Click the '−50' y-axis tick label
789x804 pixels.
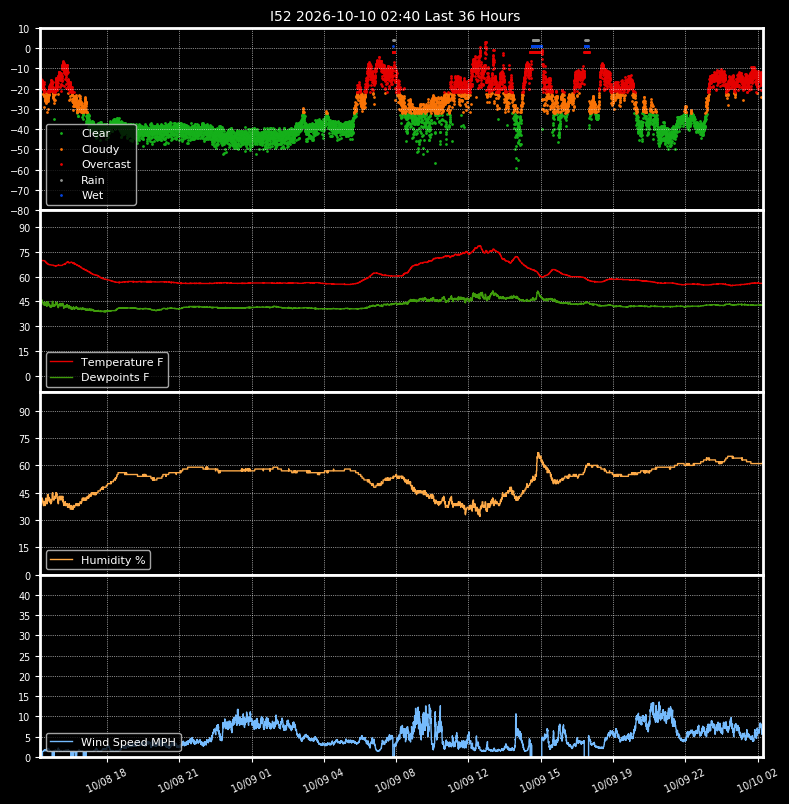20,150
